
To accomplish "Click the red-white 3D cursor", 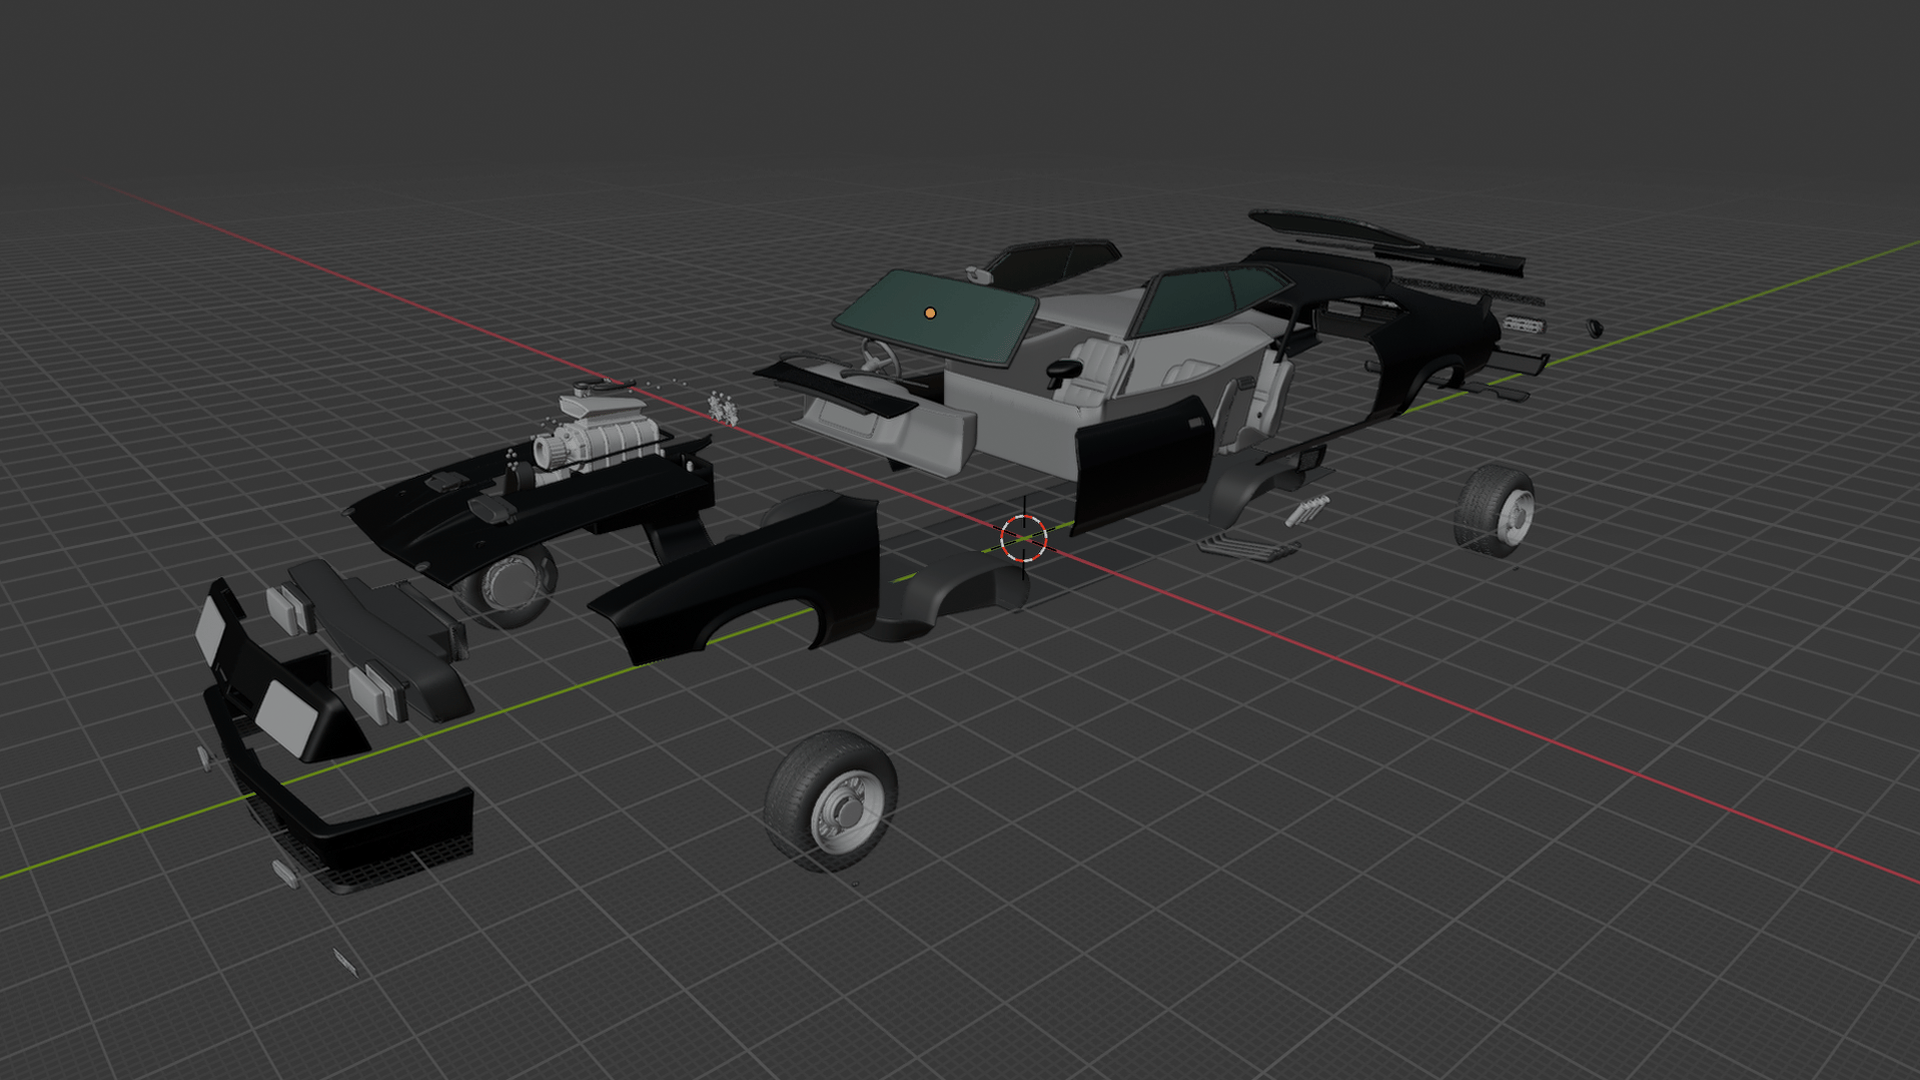I will [x=1023, y=538].
